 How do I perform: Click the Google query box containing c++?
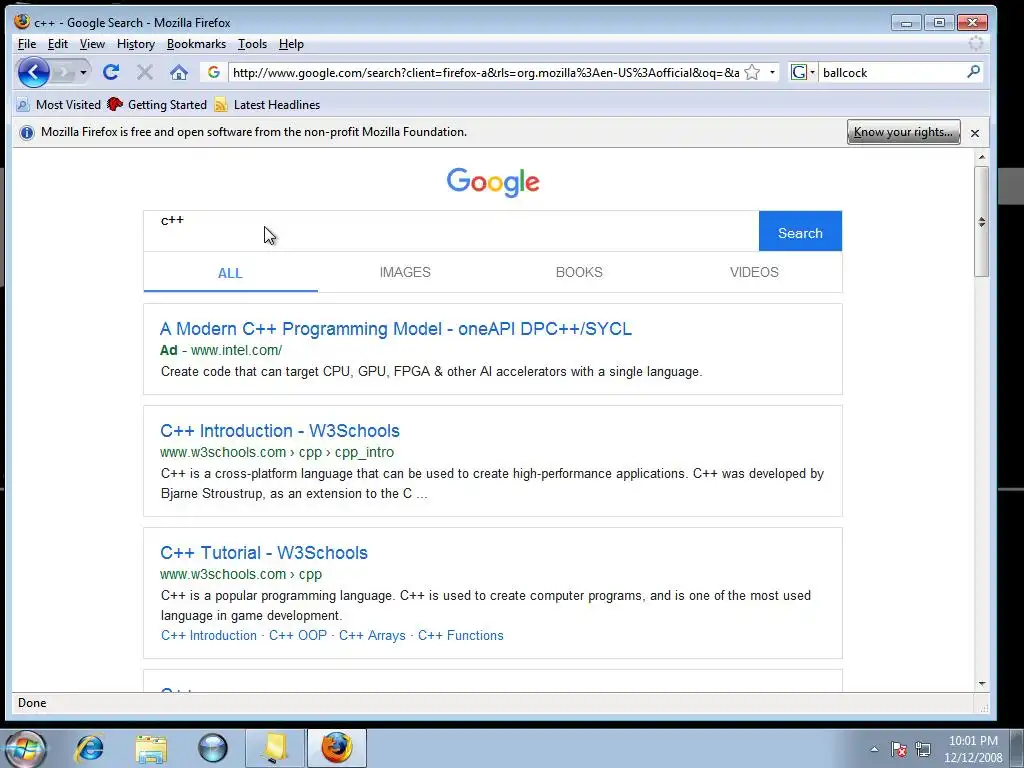pyautogui.click(x=451, y=231)
